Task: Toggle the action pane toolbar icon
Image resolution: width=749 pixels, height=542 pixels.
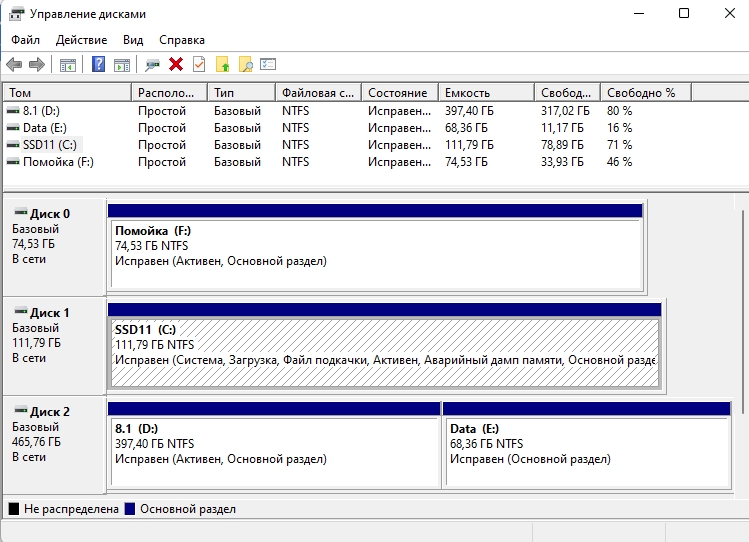Action: pos(122,64)
